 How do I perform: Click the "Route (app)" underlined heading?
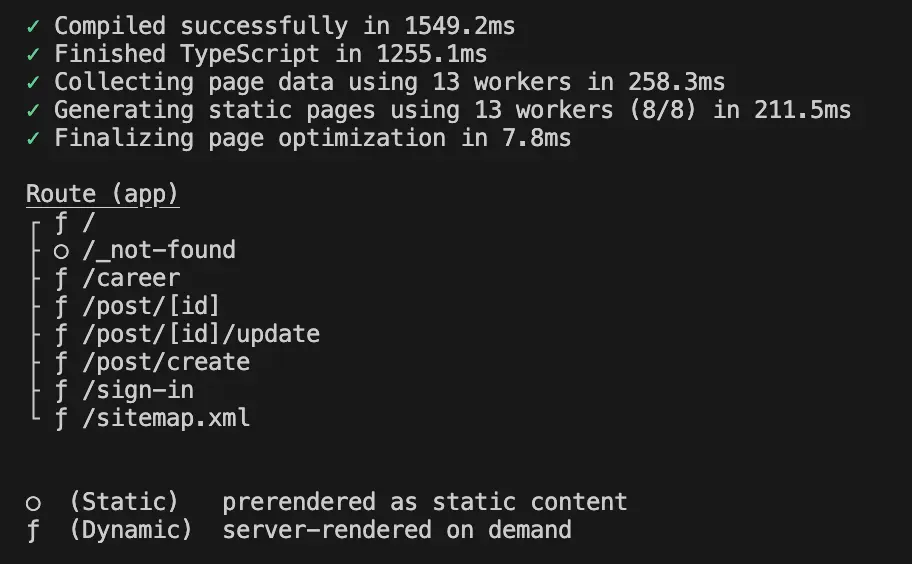tap(103, 194)
